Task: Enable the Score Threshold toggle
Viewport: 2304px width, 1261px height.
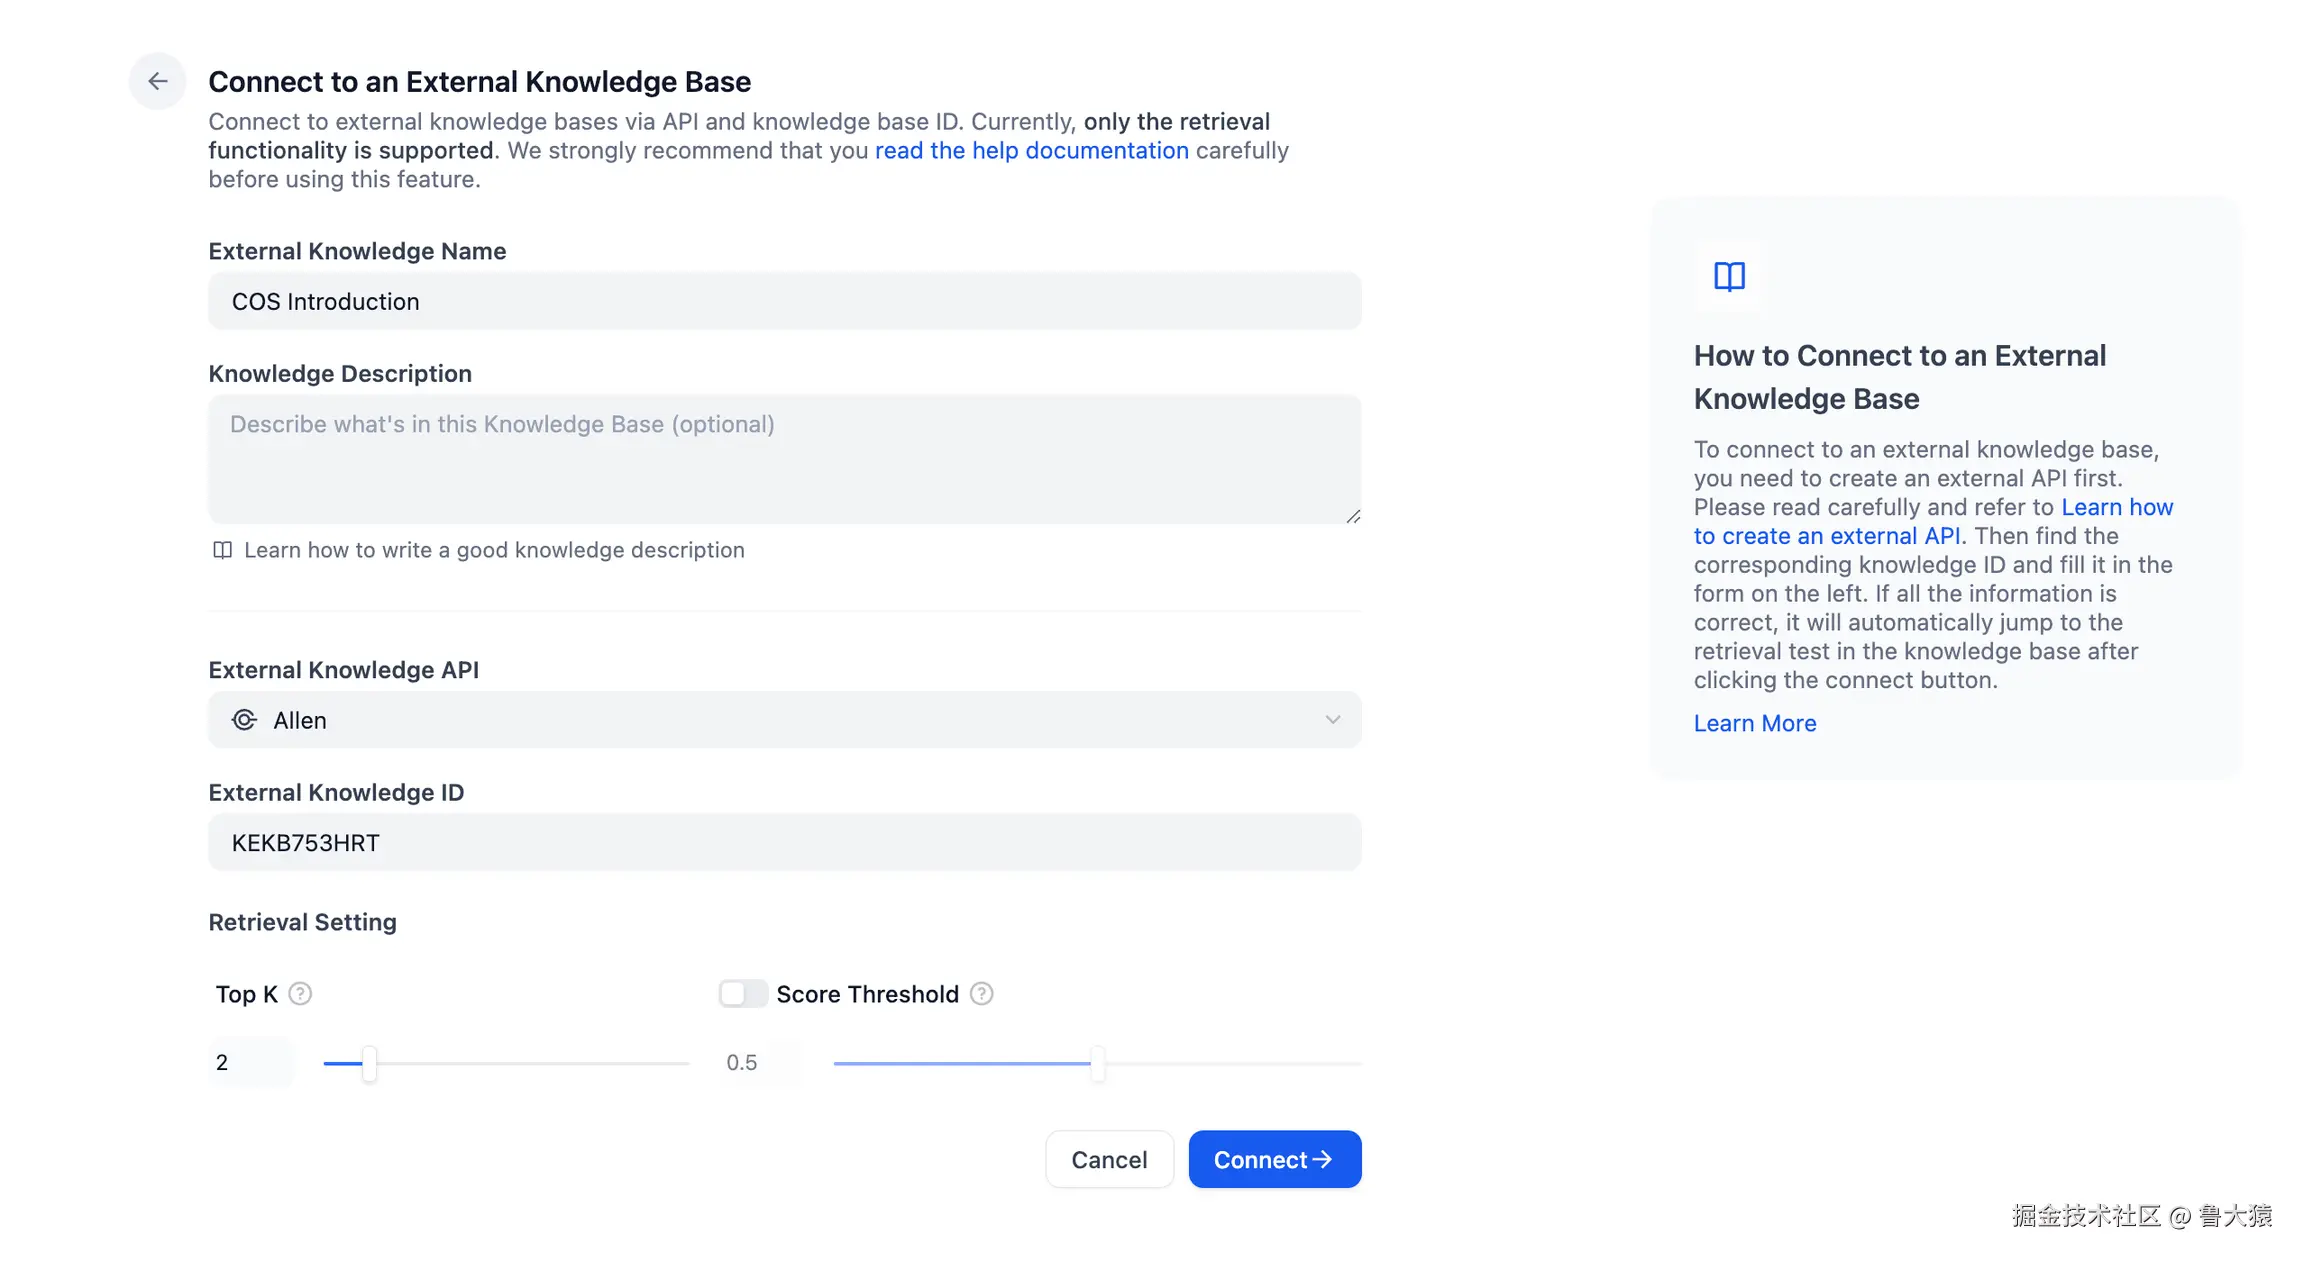Action: pos(743,994)
